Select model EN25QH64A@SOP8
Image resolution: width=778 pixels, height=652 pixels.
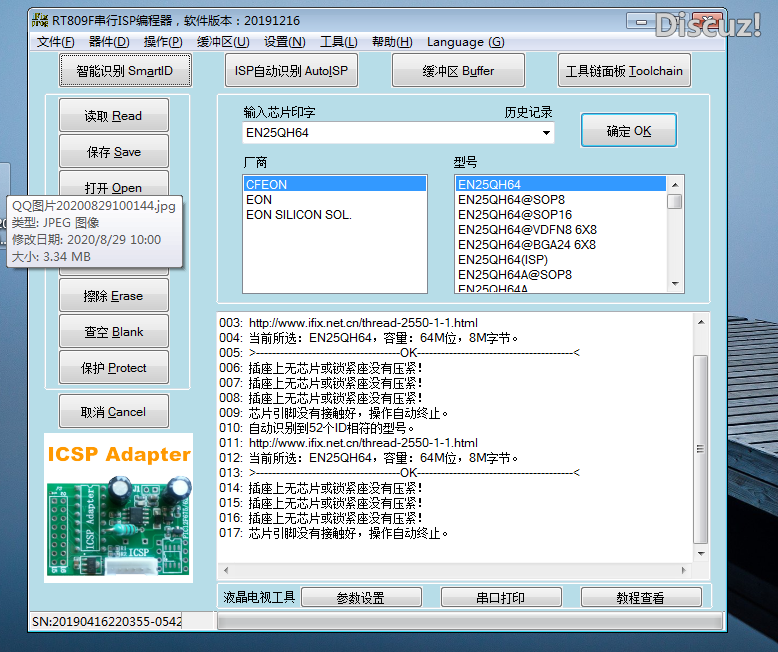pyautogui.click(x=561, y=274)
